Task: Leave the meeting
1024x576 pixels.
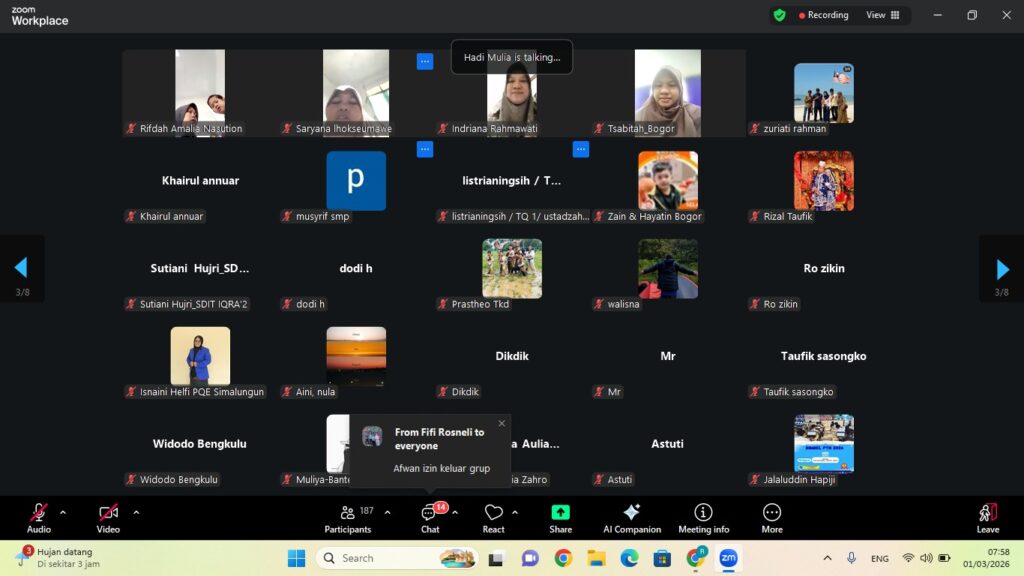Action: click(987, 519)
